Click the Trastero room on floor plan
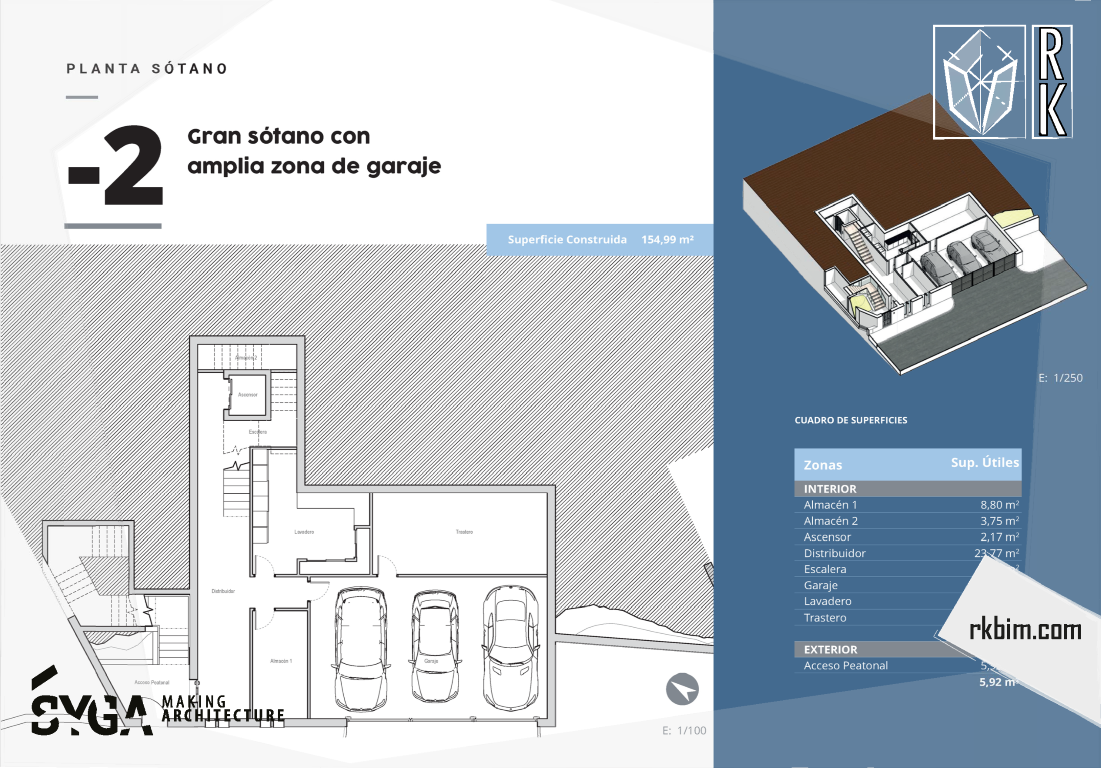 pyautogui.click(x=463, y=532)
